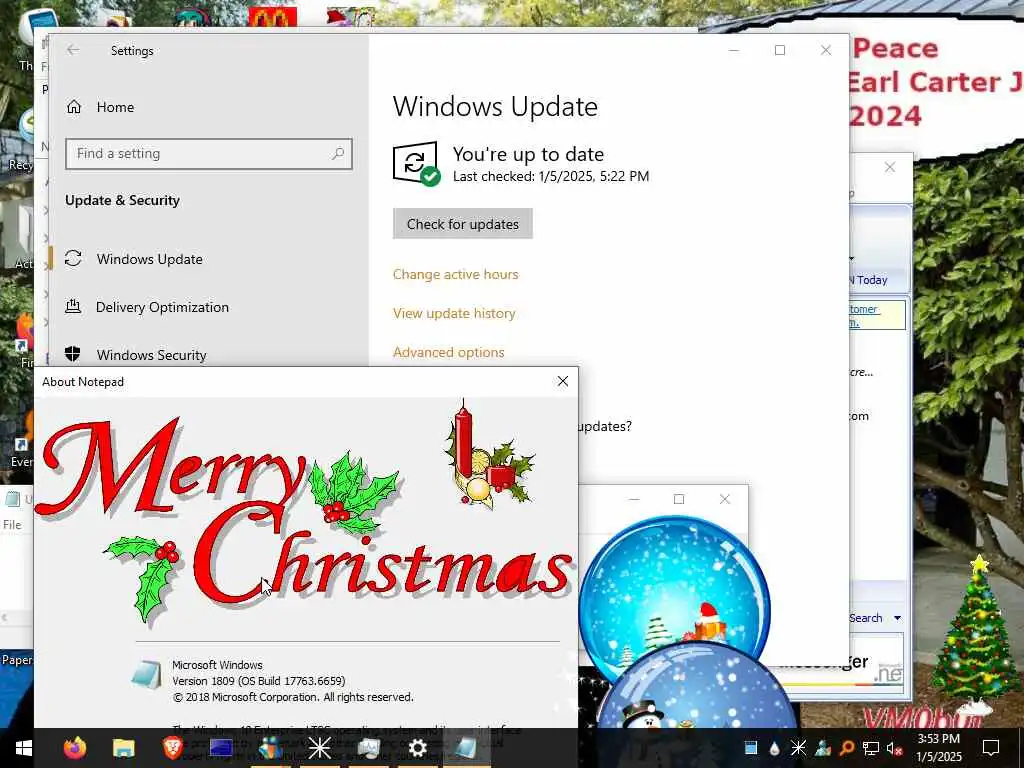
Task: Expand the Messenger Search dropdown arrow
Action: [x=897, y=618]
